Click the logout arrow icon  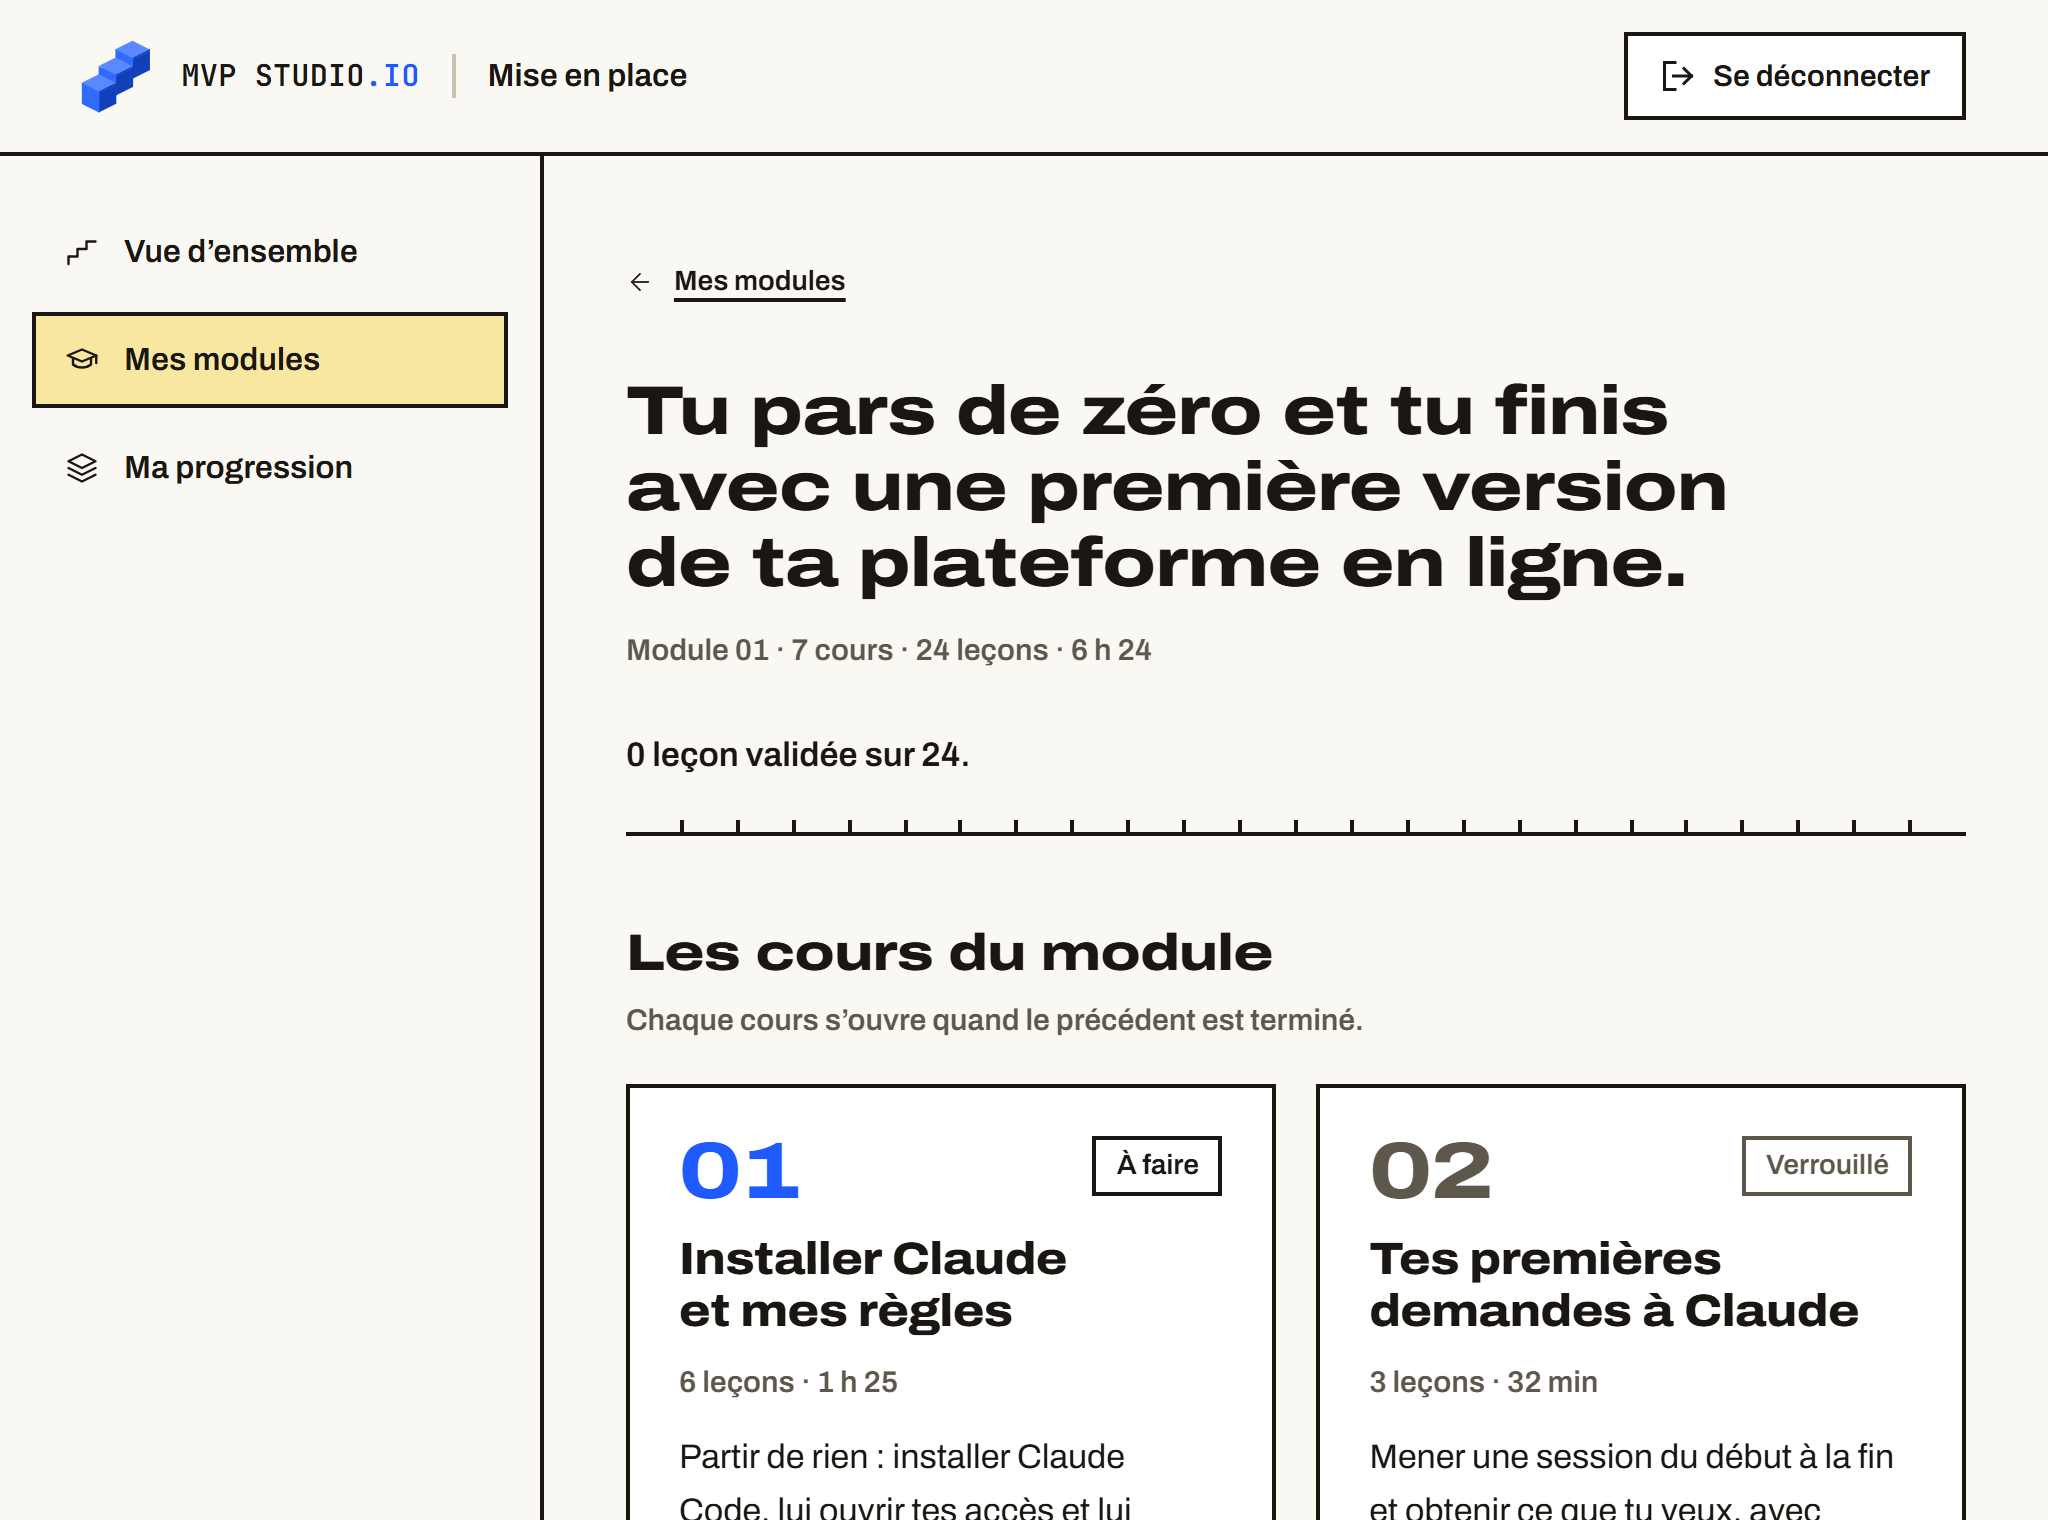tap(1677, 76)
